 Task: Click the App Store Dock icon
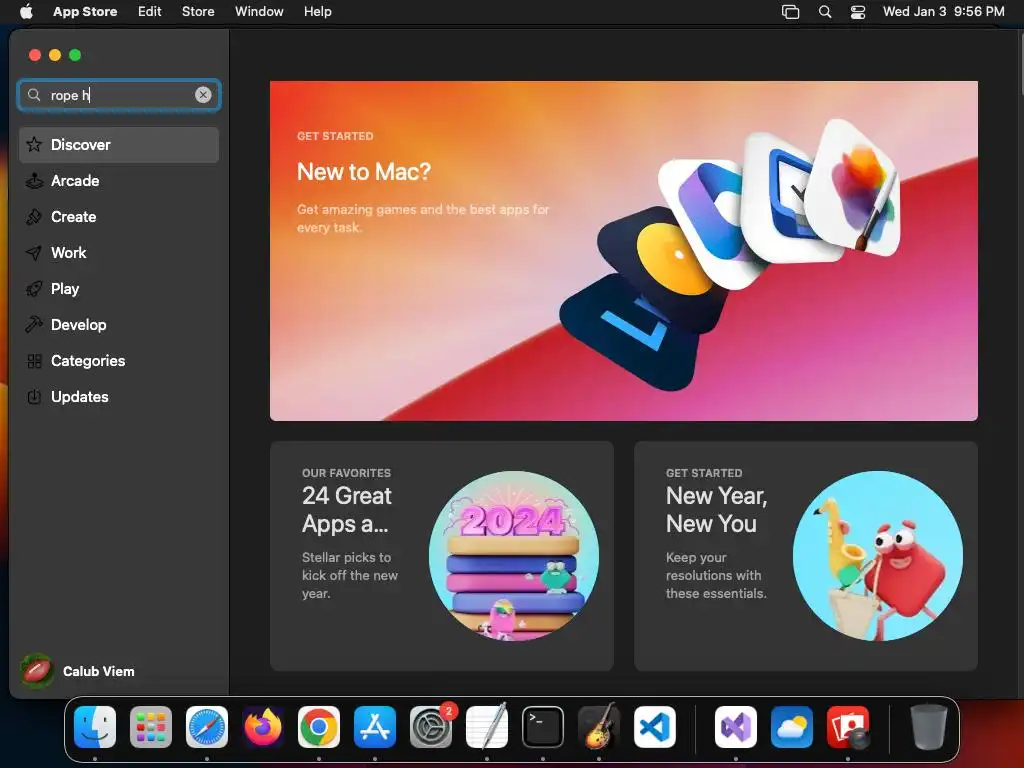(375, 727)
